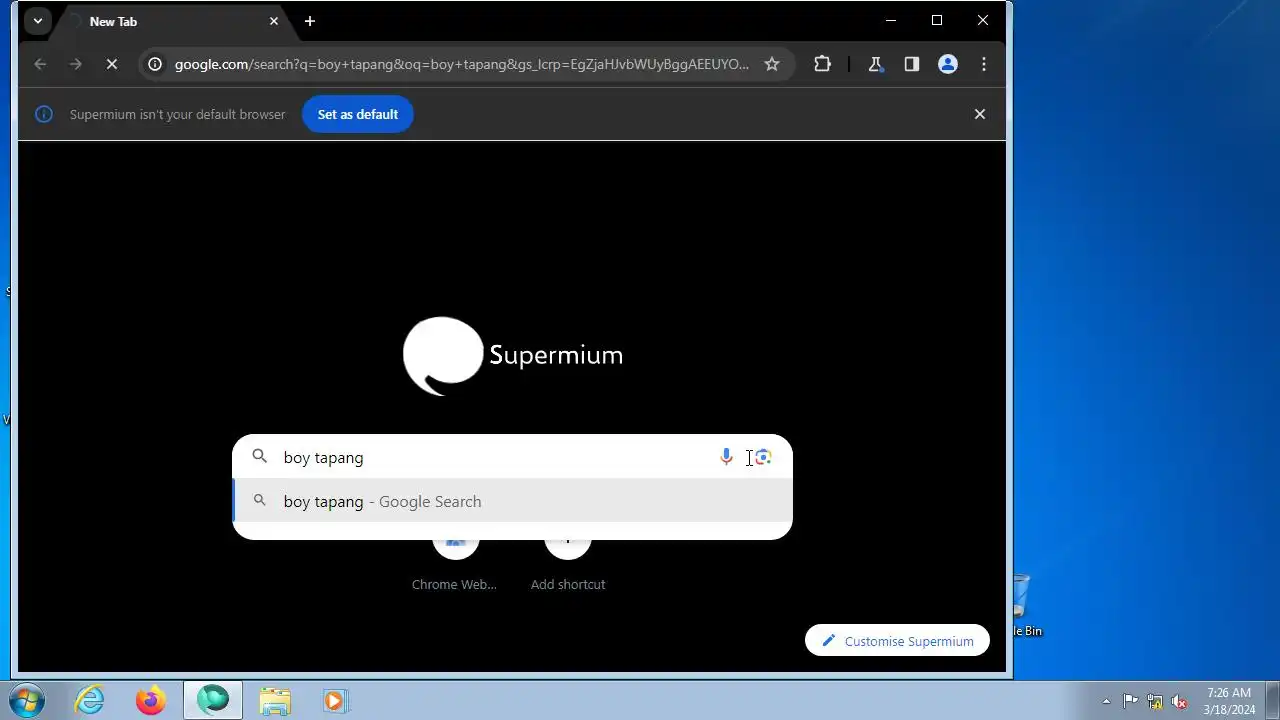
Task: Search by image with the lens icon
Action: (x=763, y=457)
